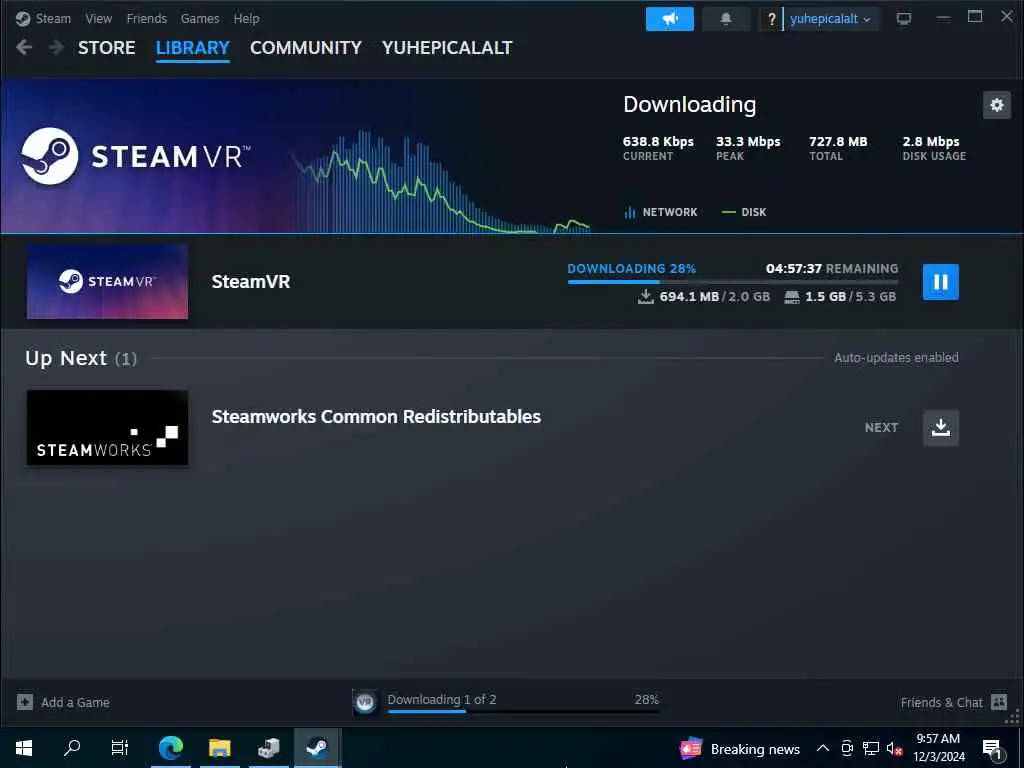This screenshot has height=768, width=1024.
Task: Click the network tray icon
Action: click(x=871, y=749)
